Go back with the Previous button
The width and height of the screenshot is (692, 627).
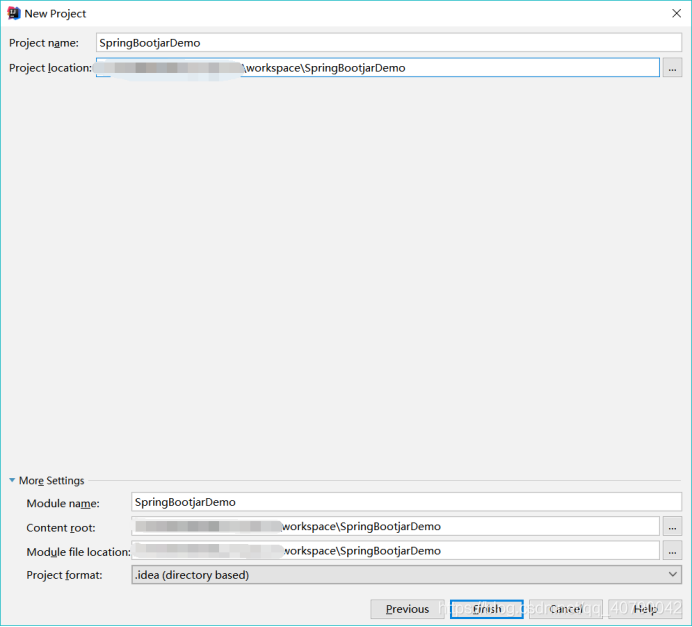pyautogui.click(x=407, y=609)
